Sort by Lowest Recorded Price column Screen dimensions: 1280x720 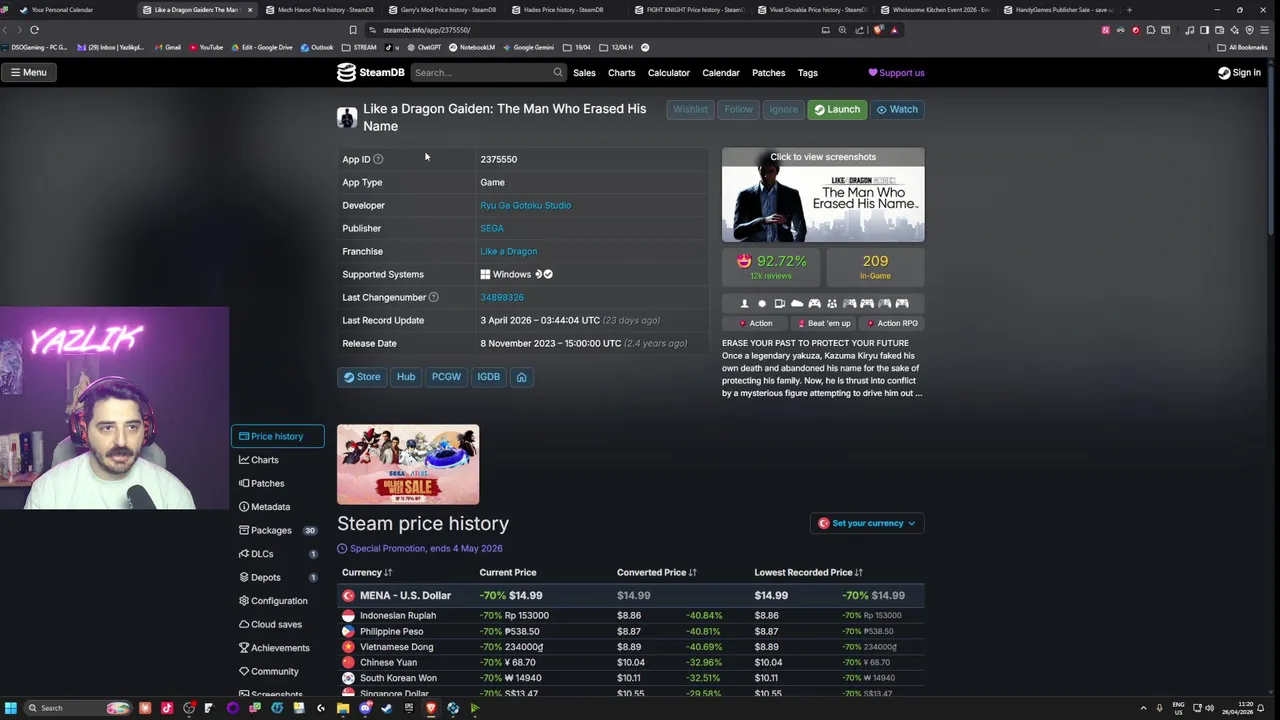point(808,572)
